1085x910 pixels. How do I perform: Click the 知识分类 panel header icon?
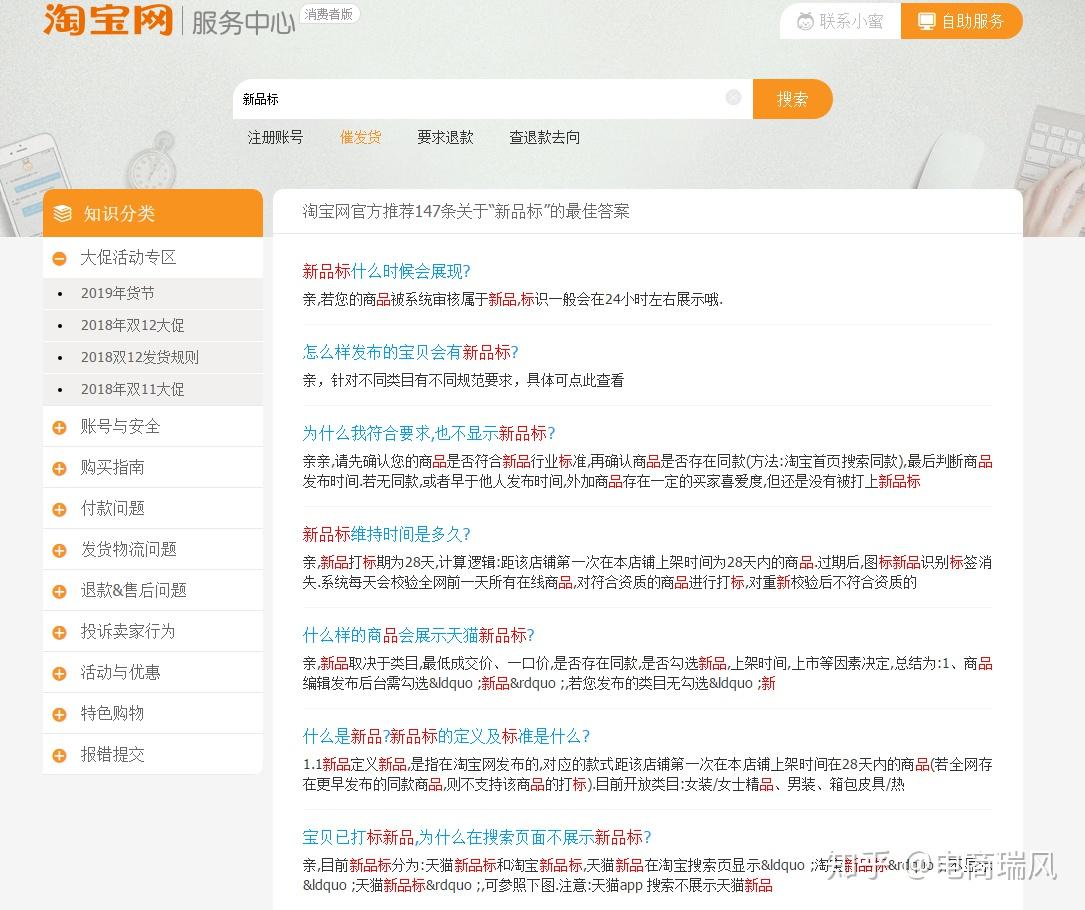click(62, 213)
